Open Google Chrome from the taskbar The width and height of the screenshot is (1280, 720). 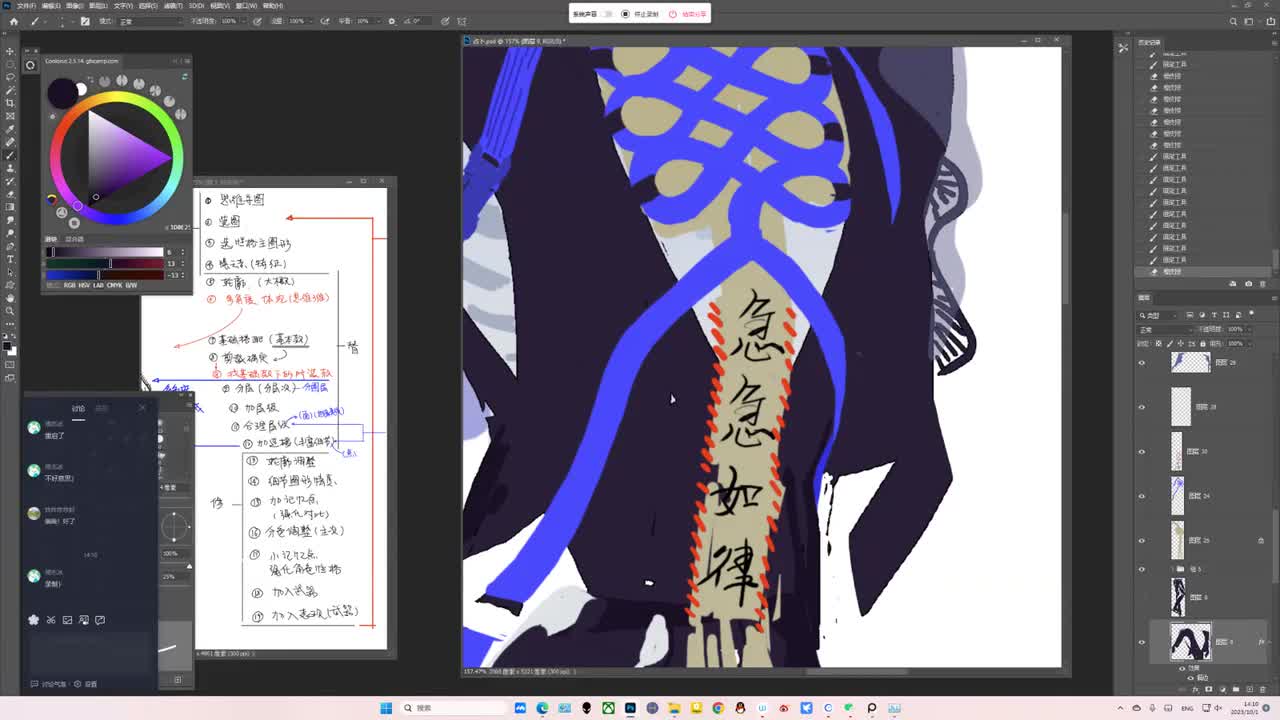718,708
